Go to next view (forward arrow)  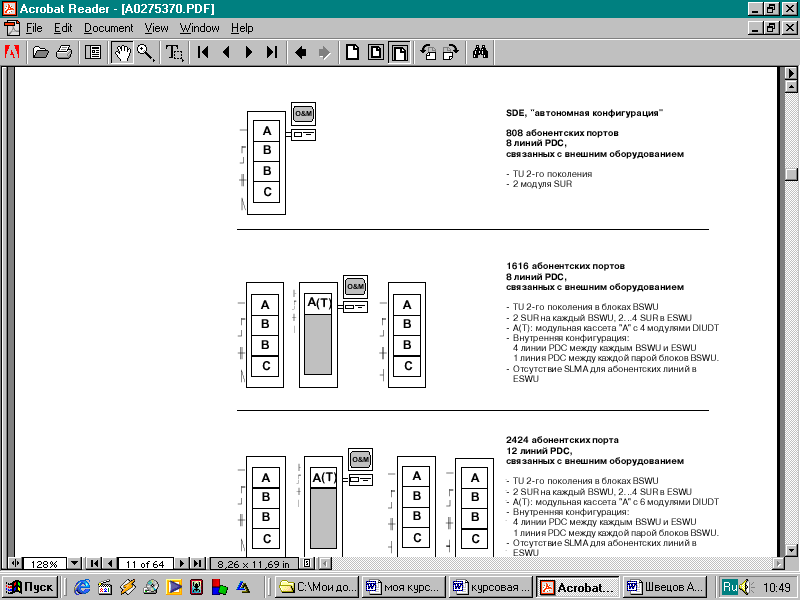[324, 53]
